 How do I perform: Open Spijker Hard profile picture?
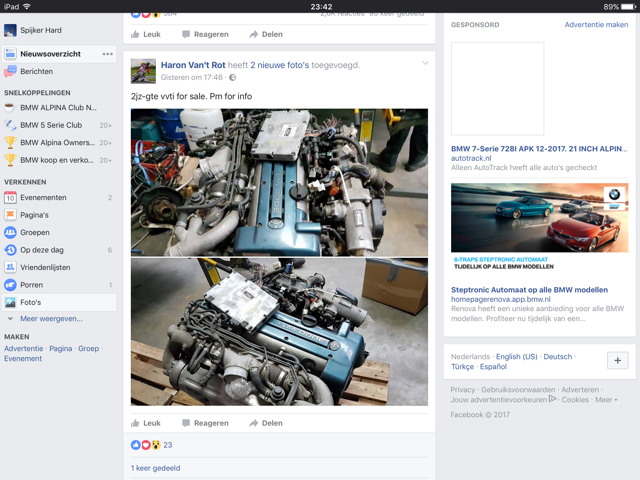point(10,30)
